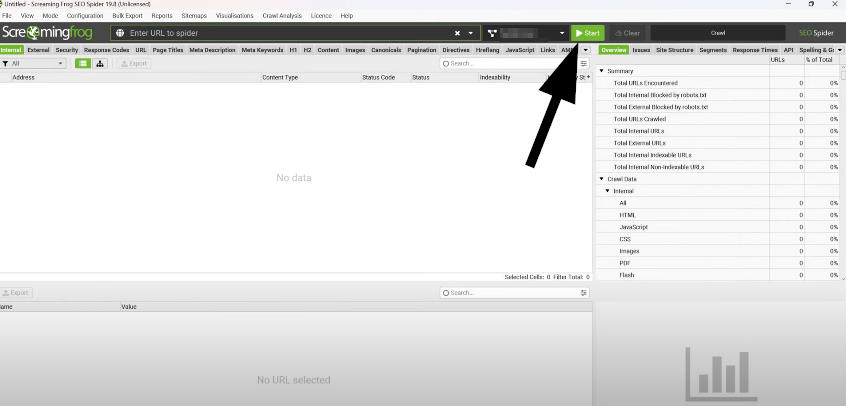Open search filter options in the lower search box
This screenshot has width=846, height=406.
[x=583, y=293]
